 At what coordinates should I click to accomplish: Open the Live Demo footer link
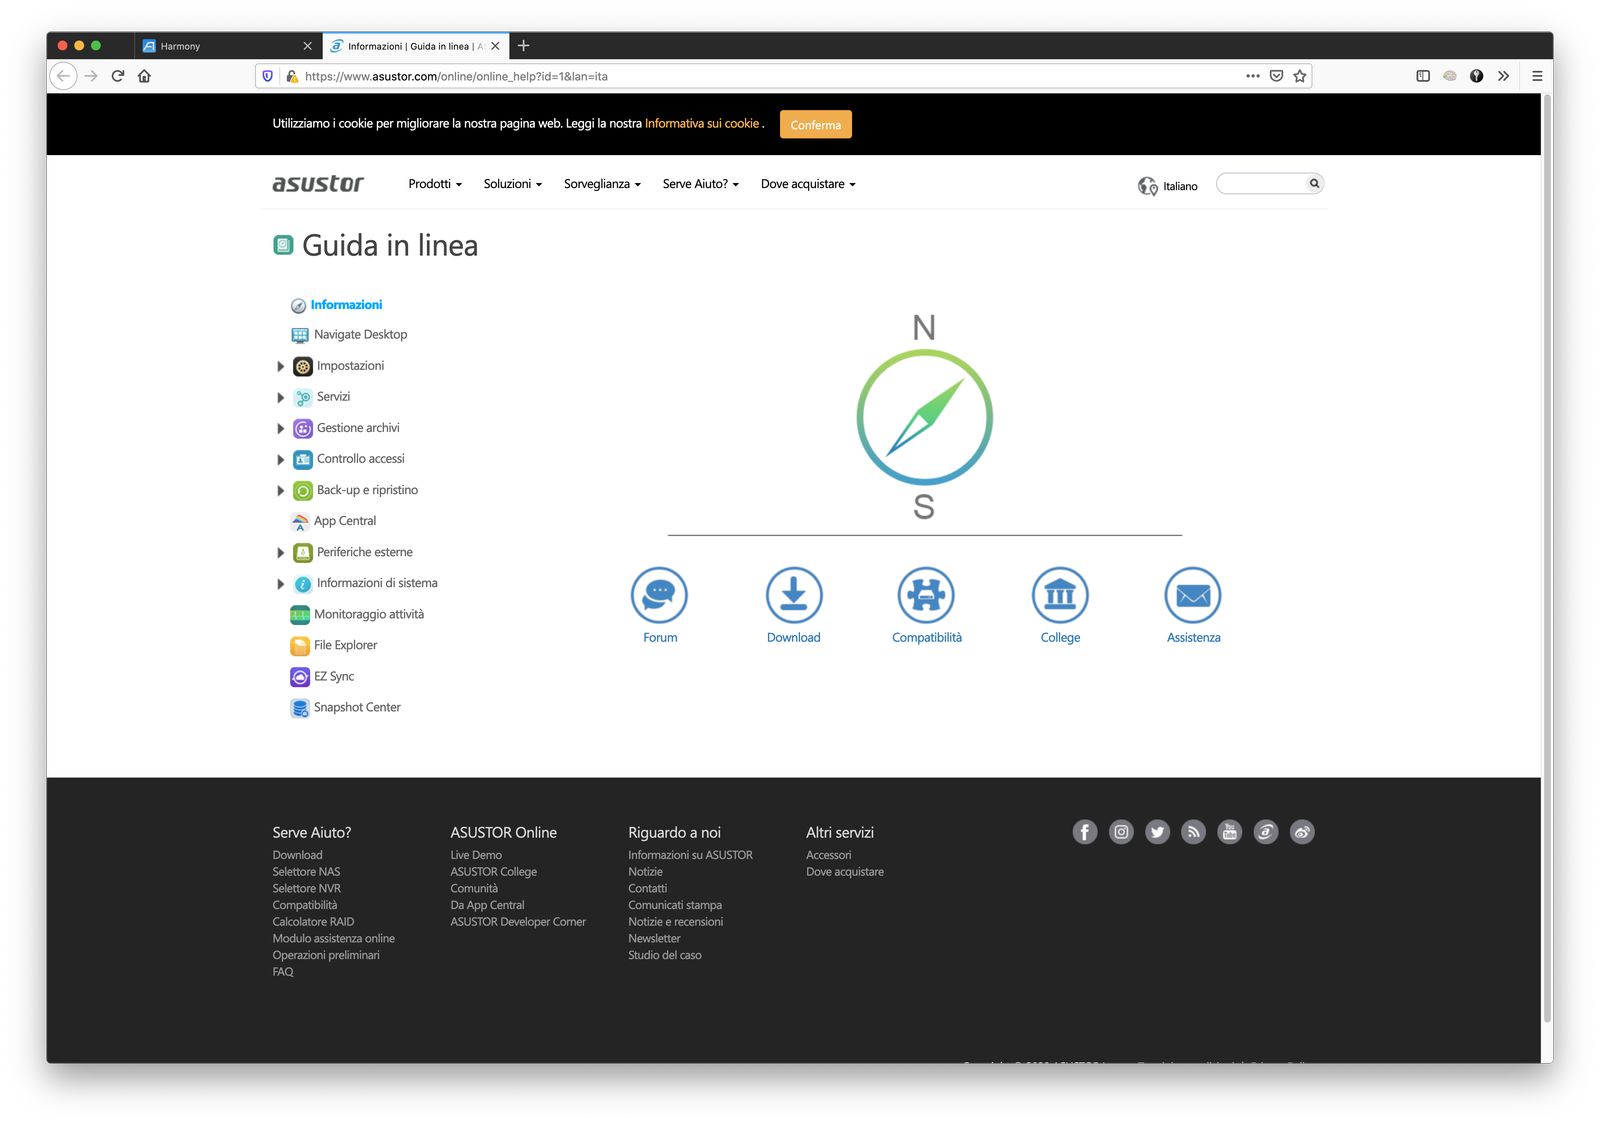coord(476,855)
